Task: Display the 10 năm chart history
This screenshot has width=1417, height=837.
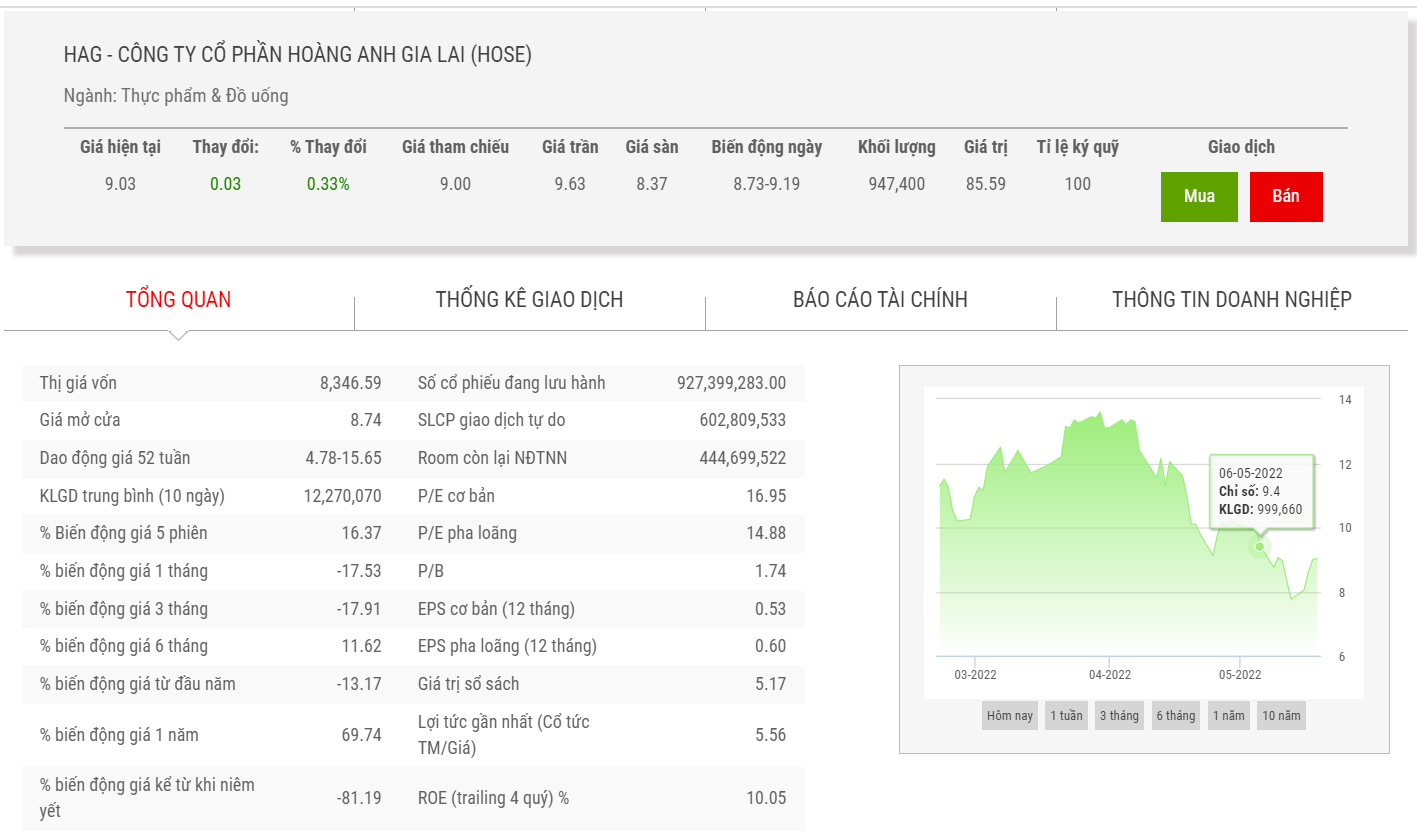Action: tap(1281, 716)
